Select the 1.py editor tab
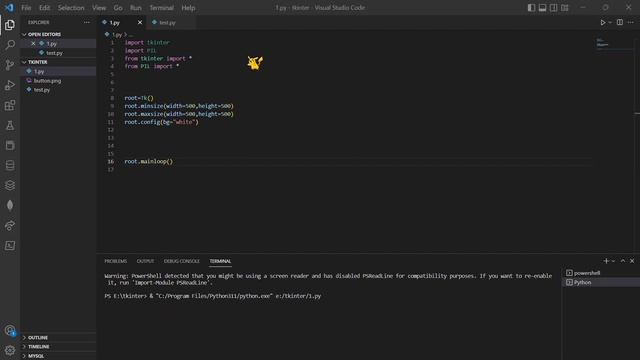Viewport: 640px width, 360px height. point(115,22)
